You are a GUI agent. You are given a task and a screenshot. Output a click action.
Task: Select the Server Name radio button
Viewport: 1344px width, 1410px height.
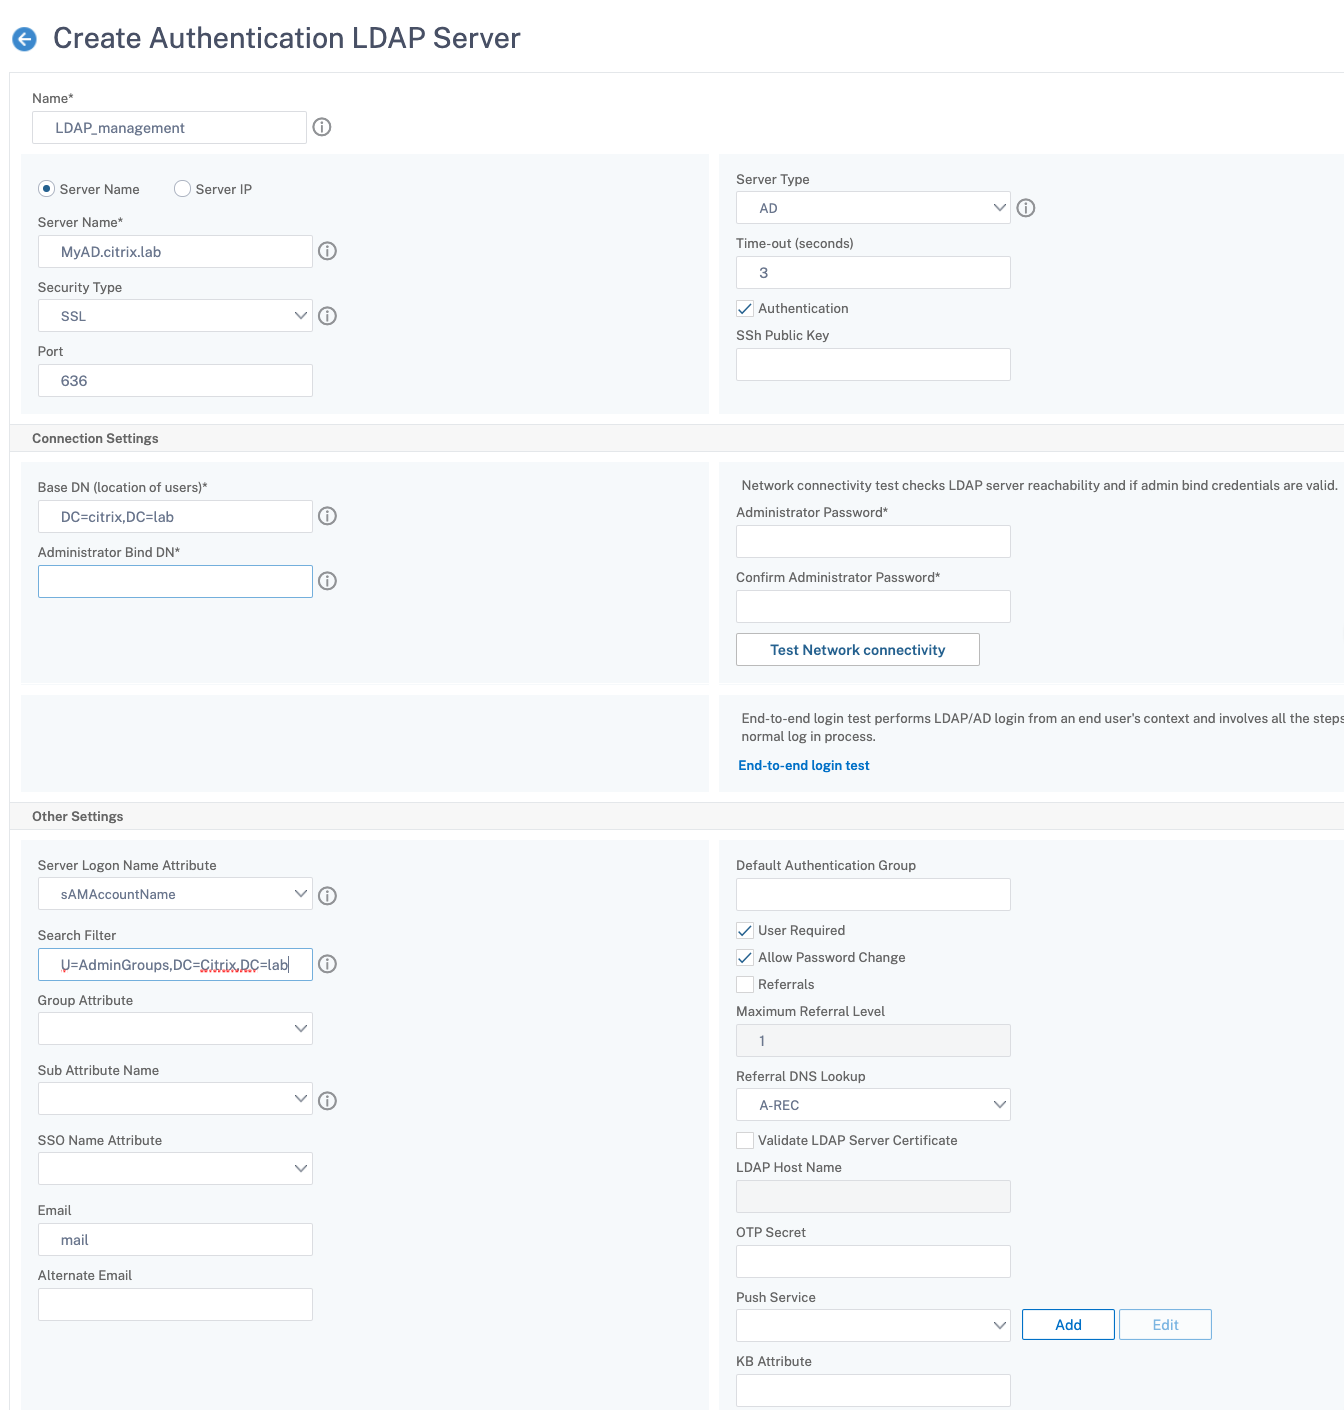(46, 189)
